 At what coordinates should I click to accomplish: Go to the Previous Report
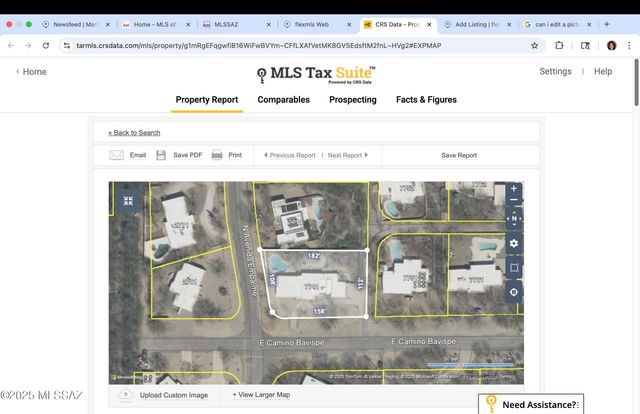[290, 155]
